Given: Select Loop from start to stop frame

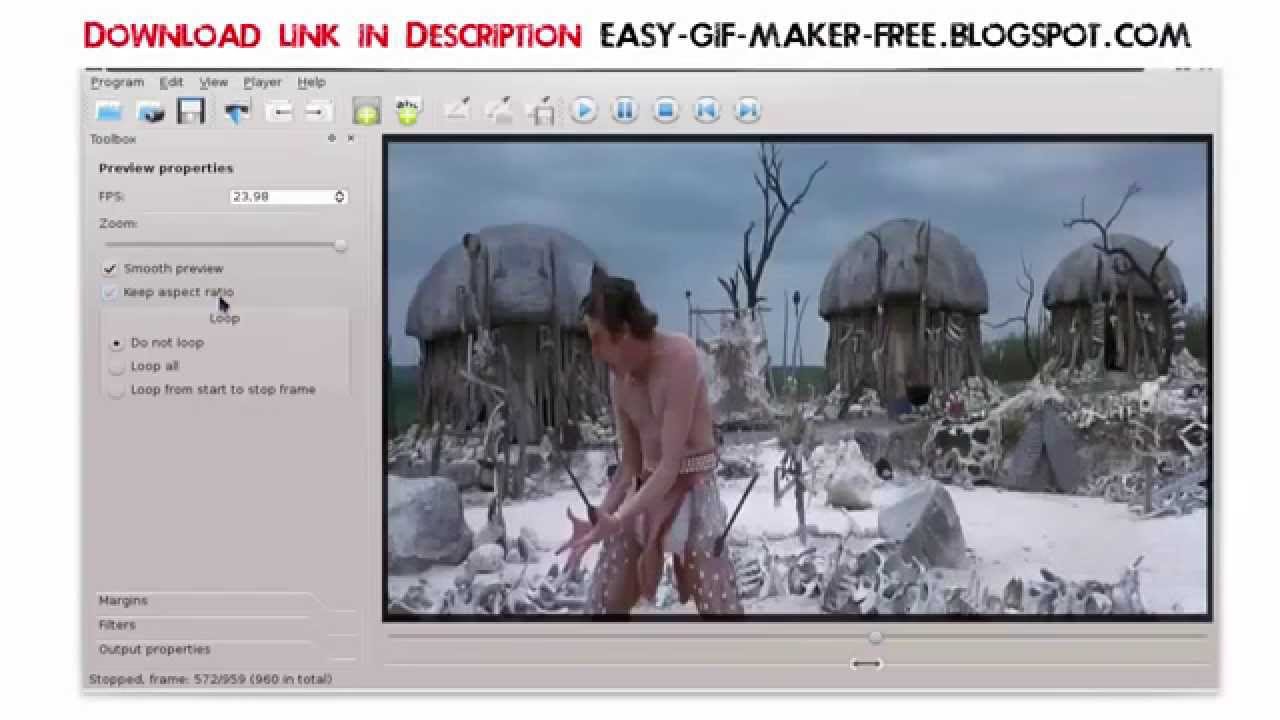Looking at the screenshot, I should 117,390.
